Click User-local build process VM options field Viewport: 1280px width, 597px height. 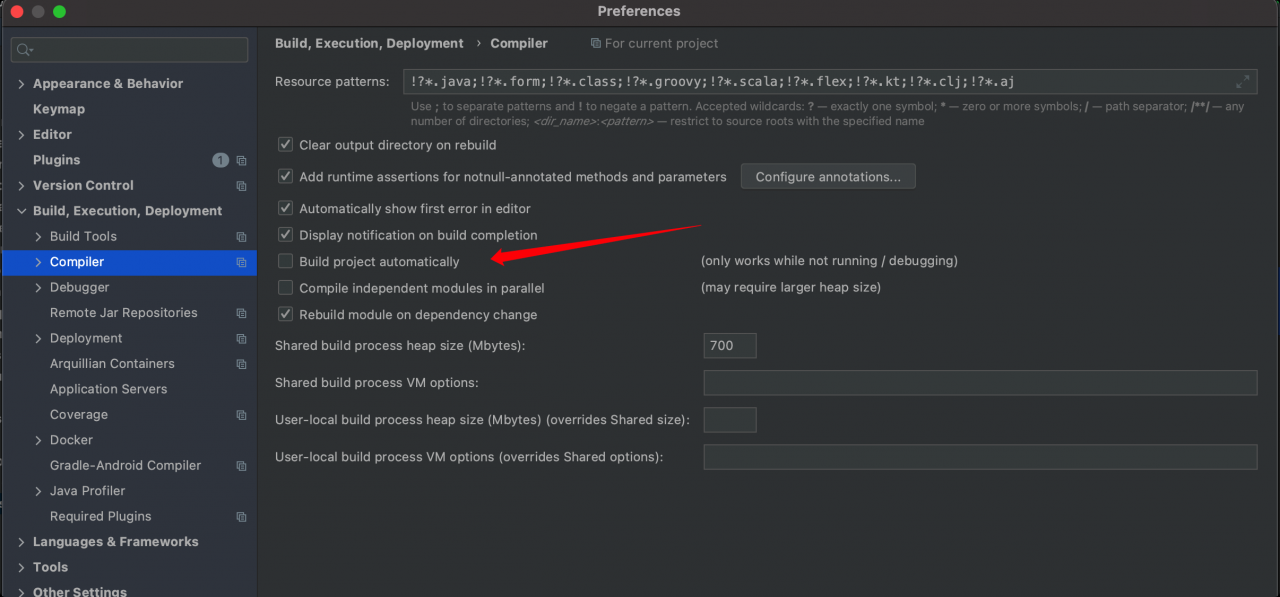(980, 457)
